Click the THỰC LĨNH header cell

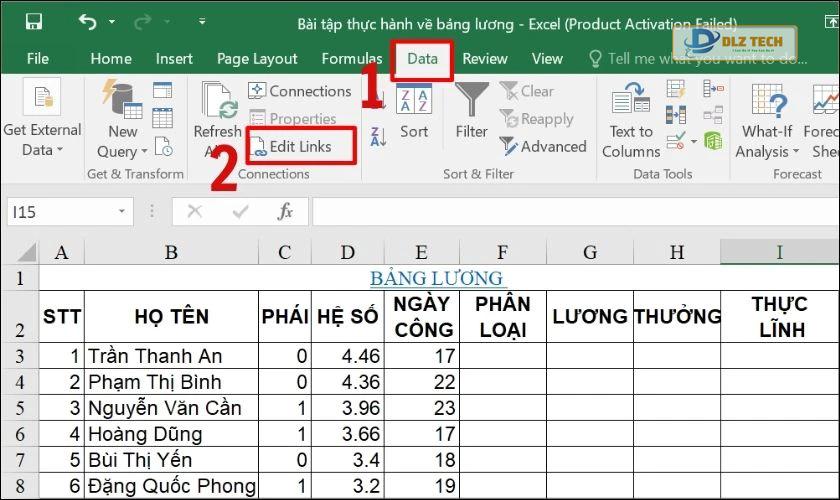tap(780, 317)
